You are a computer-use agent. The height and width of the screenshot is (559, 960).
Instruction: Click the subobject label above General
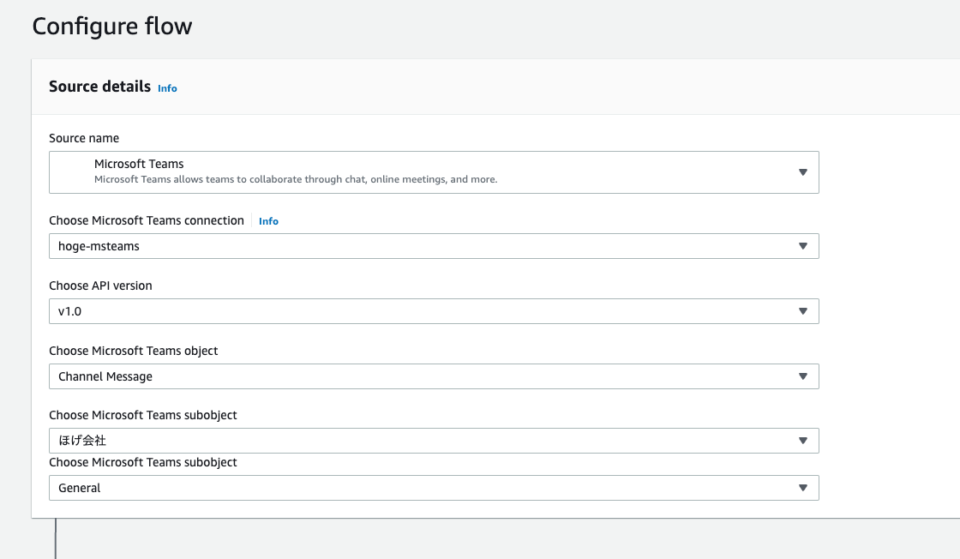(143, 462)
